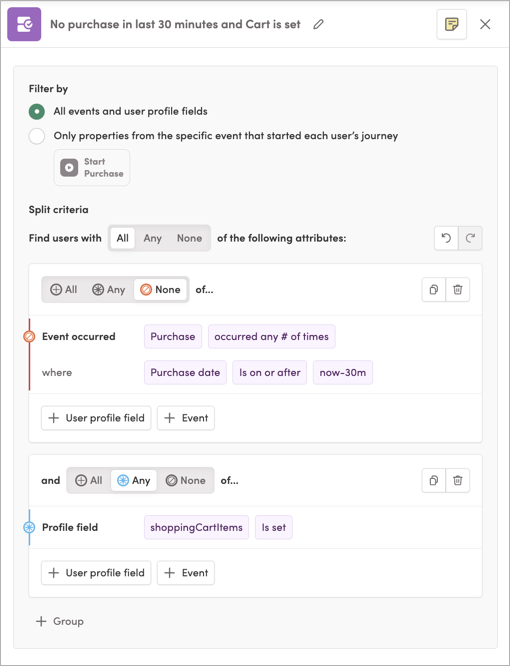The width and height of the screenshot is (510, 666).
Task: Choose Any in Find users with selector
Action: 152,238
